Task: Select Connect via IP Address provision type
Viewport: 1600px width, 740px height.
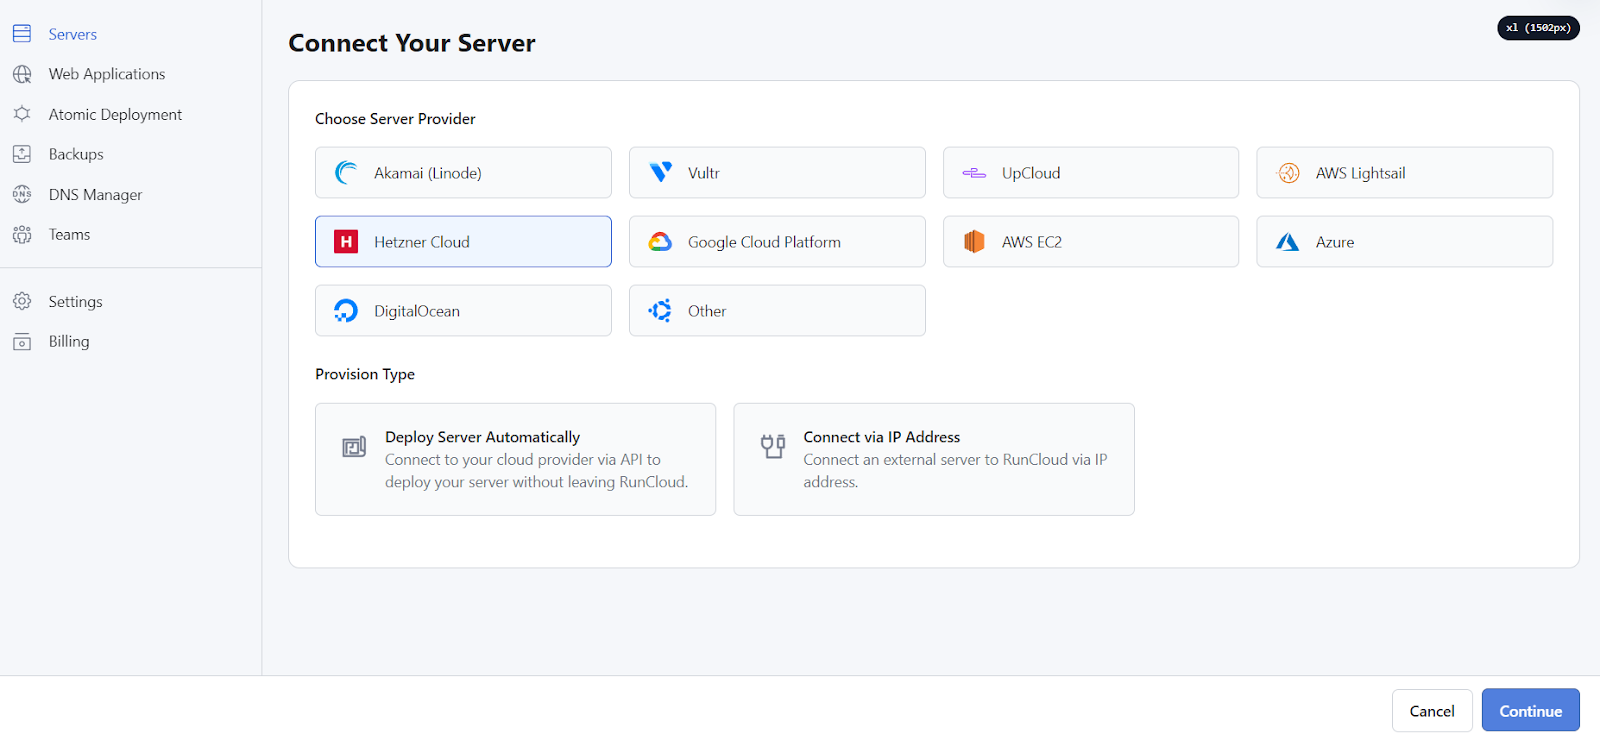Action: 934,459
